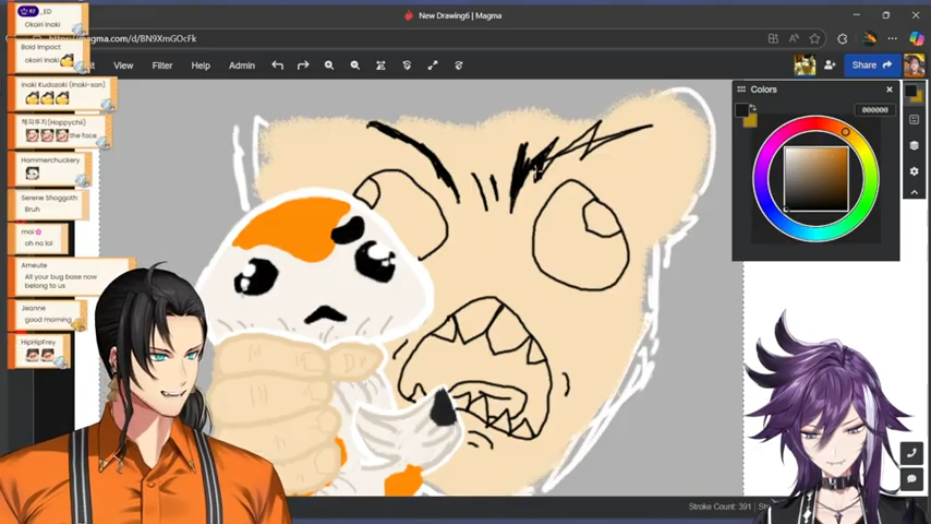Close the Colors panel

pos(889,90)
